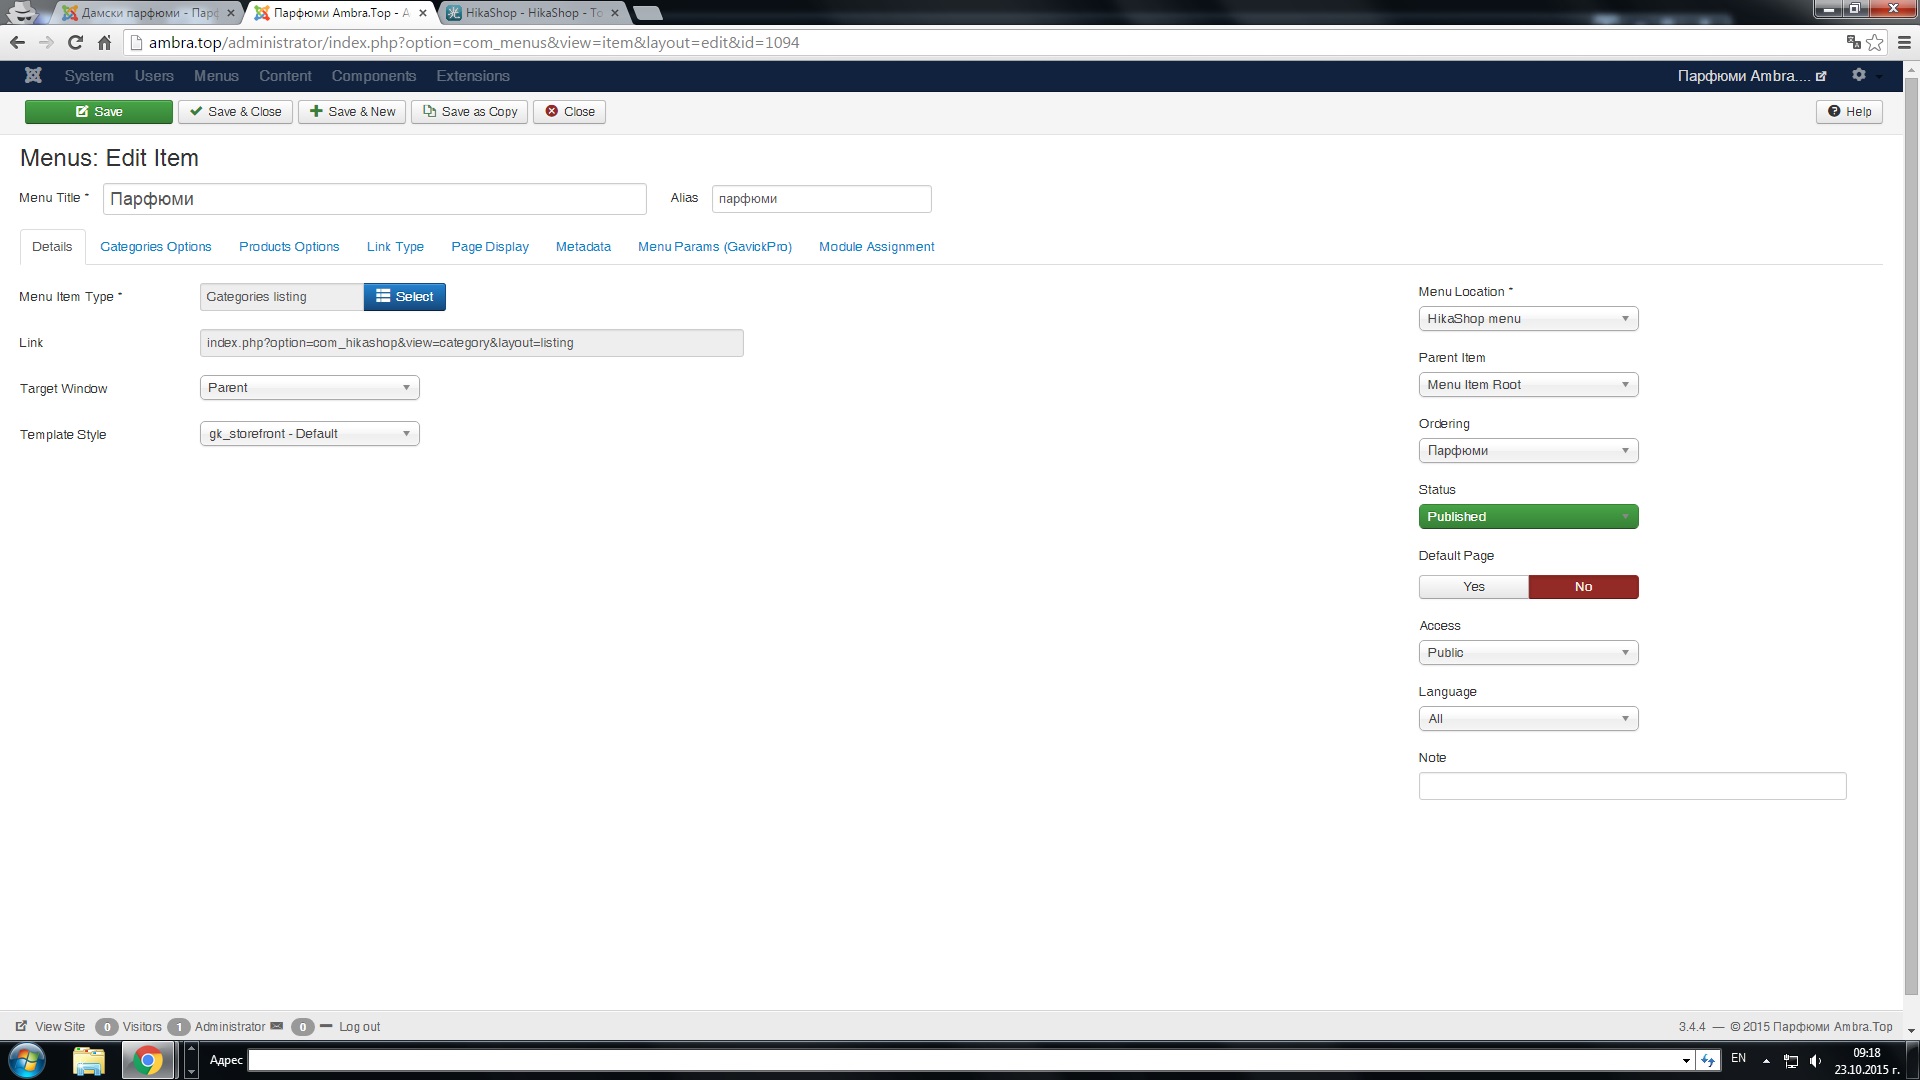Open the System menu
1920x1080 pixels.
(89, 76)
